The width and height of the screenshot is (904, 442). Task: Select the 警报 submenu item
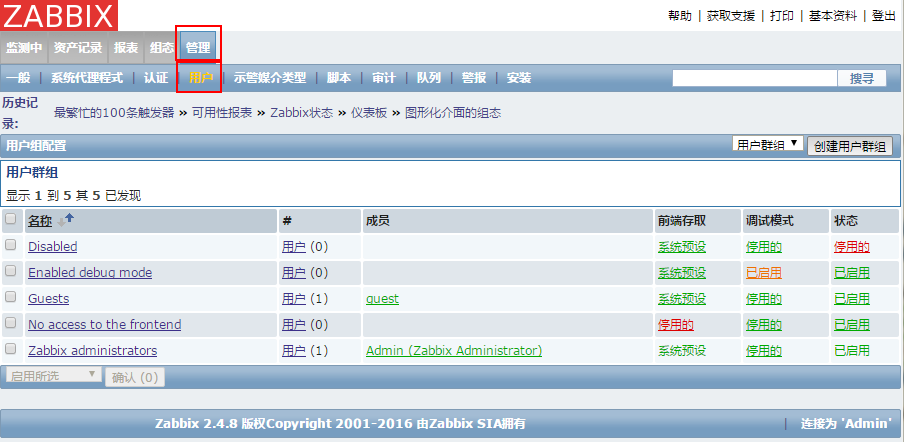(474, 78)
